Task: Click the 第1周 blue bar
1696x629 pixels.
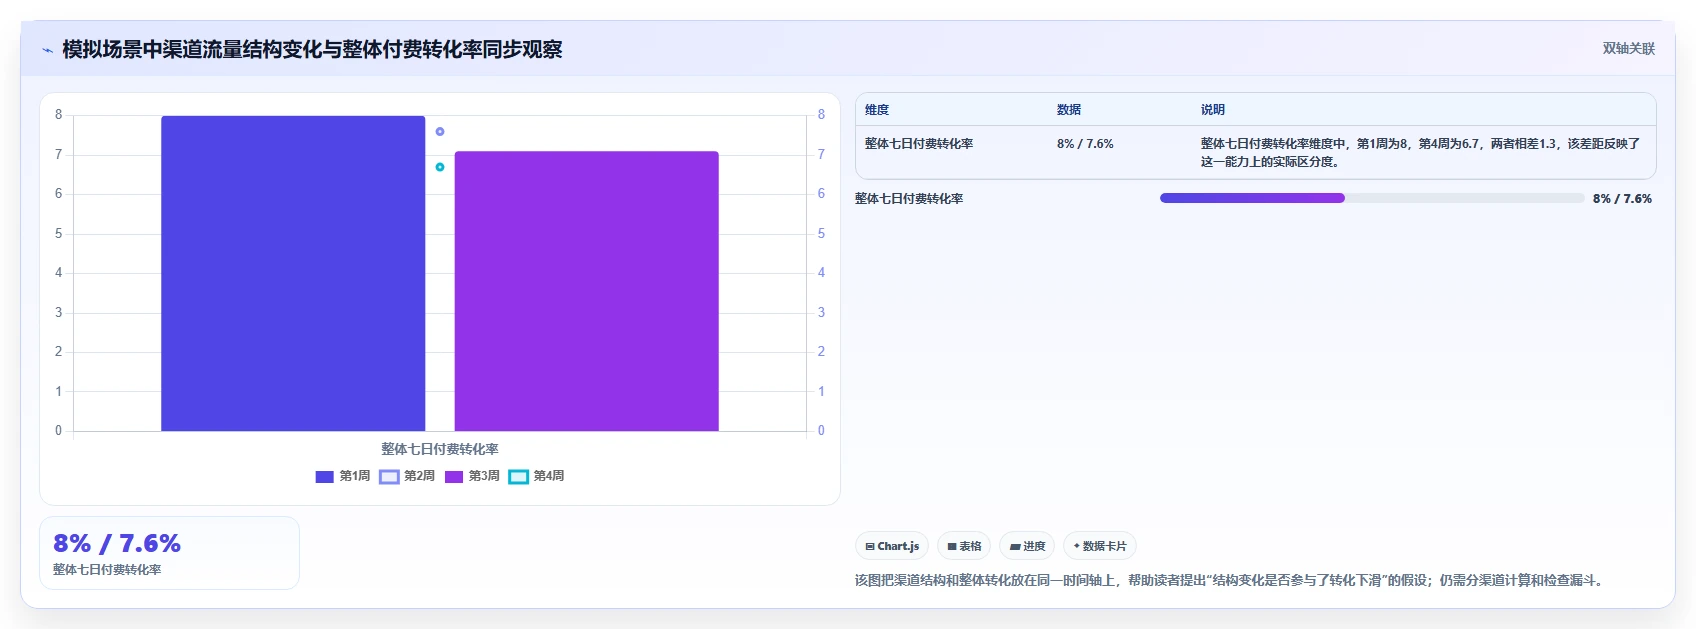Action: (293, 273)
